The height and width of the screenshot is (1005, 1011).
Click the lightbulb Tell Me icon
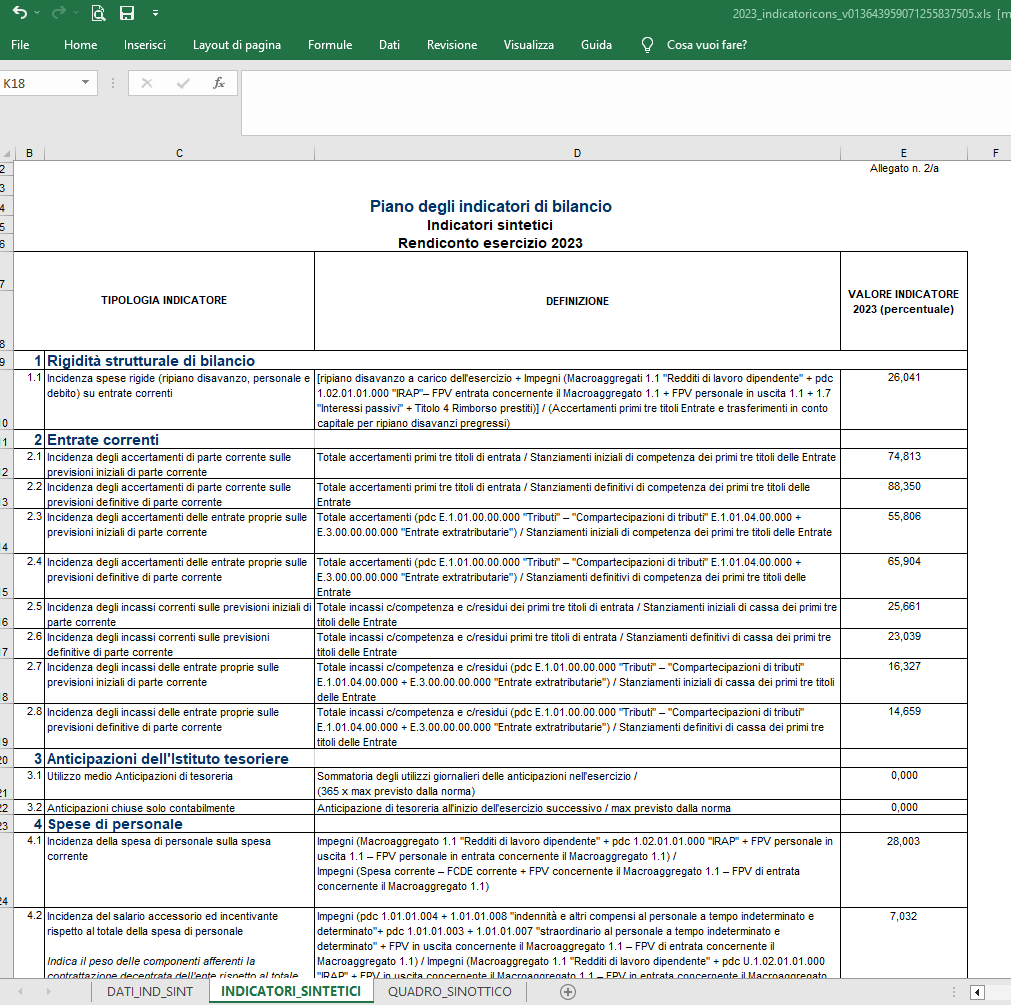tap(647, 44)
